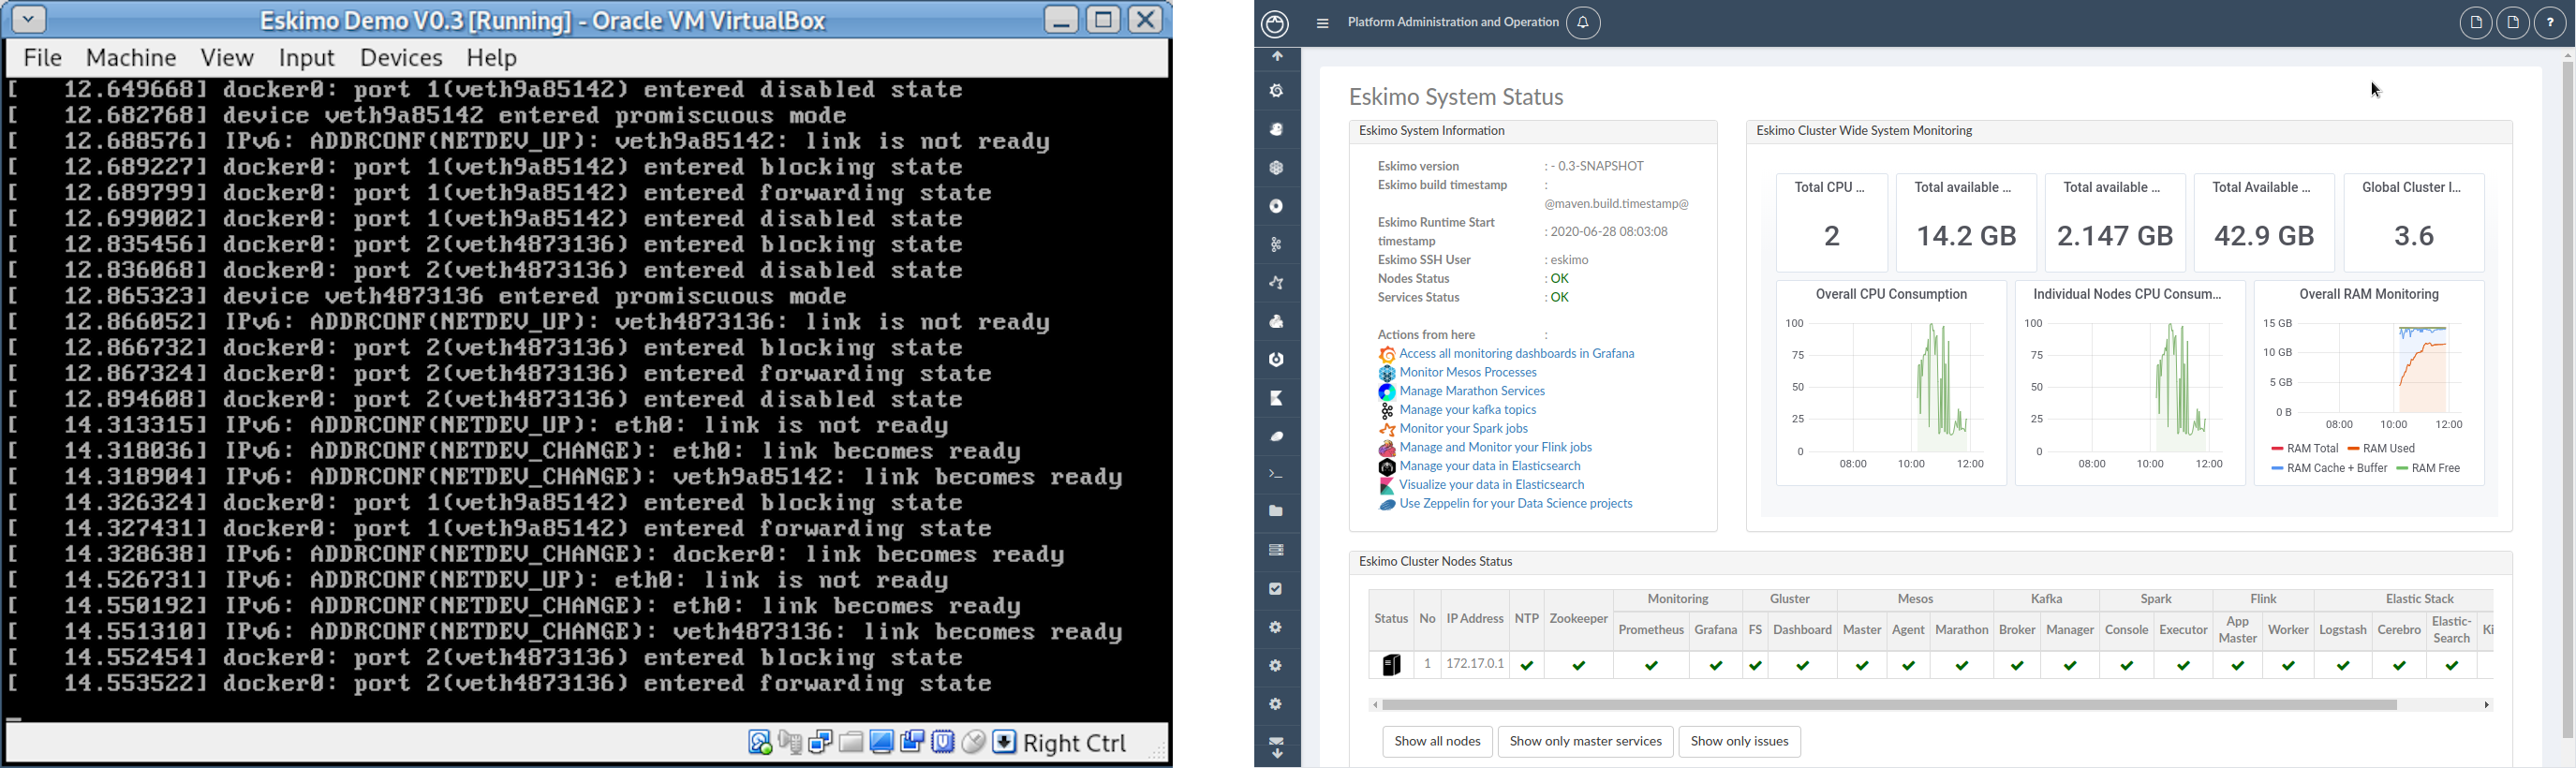The image size is (2576, 768).
Task: Toggle the hamburger menu in Eskimo header
Action: coord(1322,24)
